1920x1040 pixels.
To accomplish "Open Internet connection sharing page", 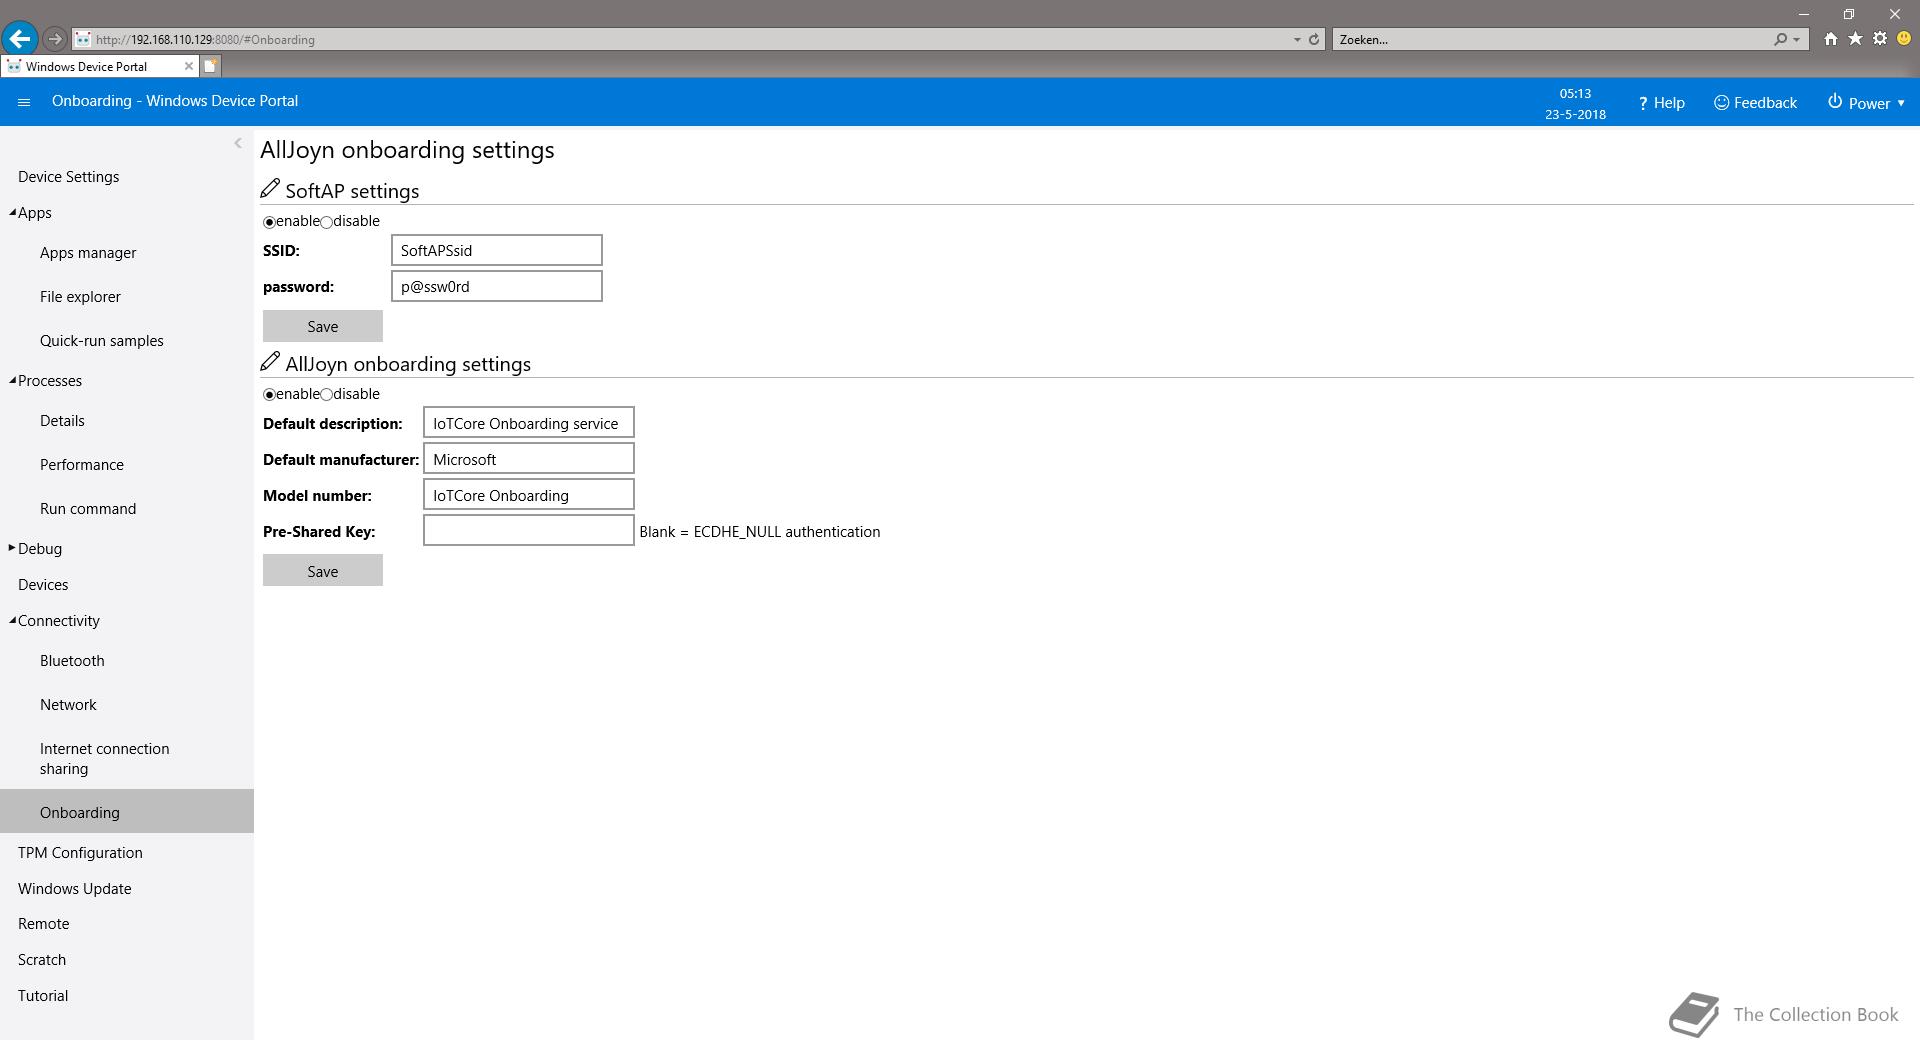I will (x=105, y=759).
